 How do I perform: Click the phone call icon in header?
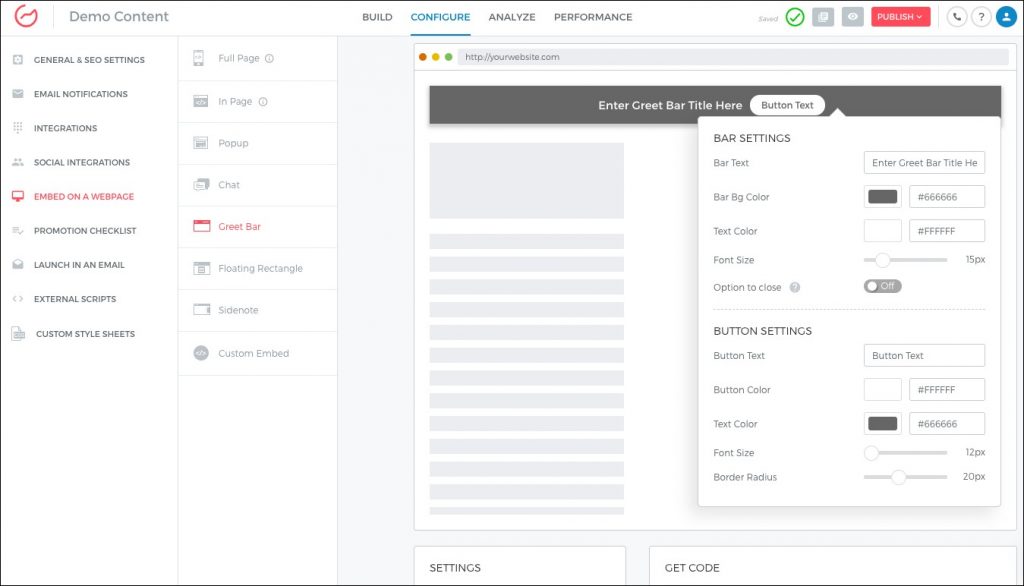coord(956,17)
